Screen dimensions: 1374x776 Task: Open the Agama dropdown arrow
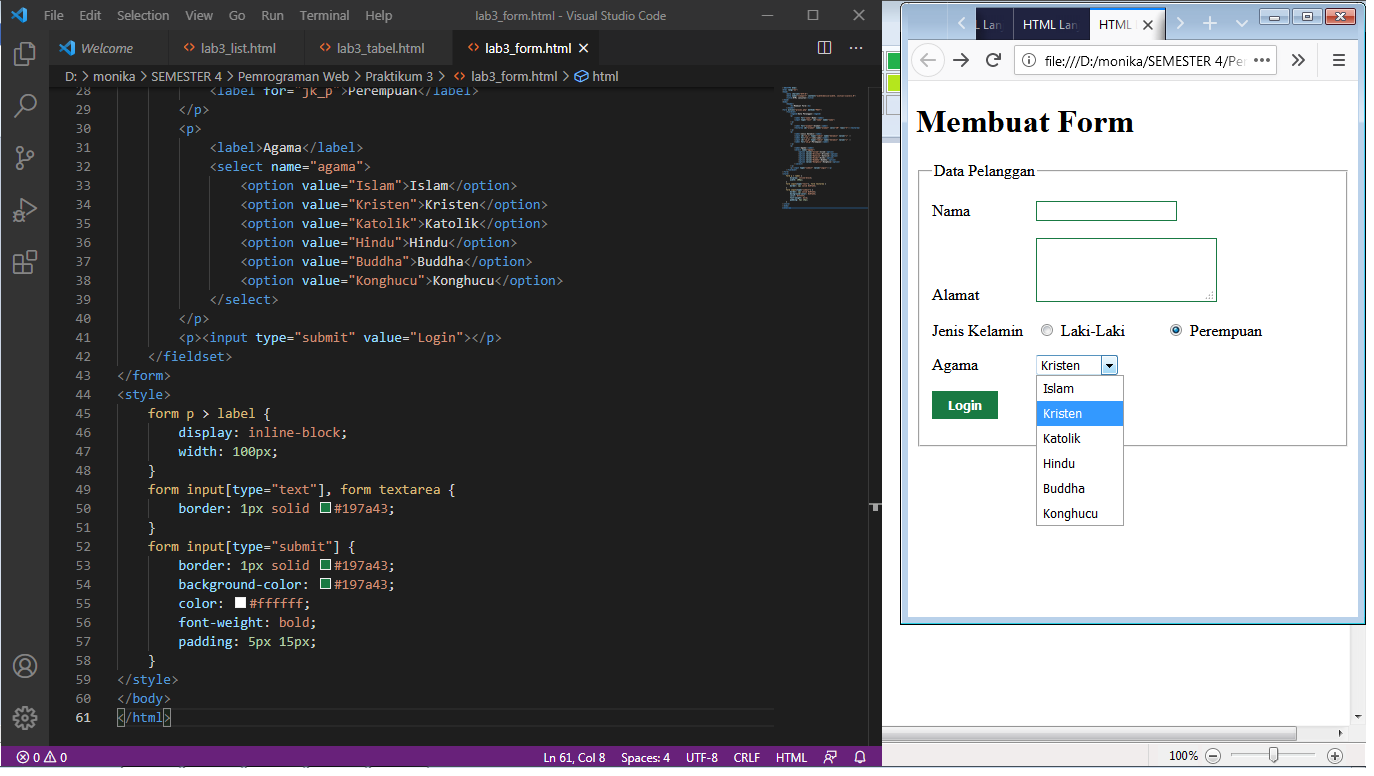pos(1109,366)
